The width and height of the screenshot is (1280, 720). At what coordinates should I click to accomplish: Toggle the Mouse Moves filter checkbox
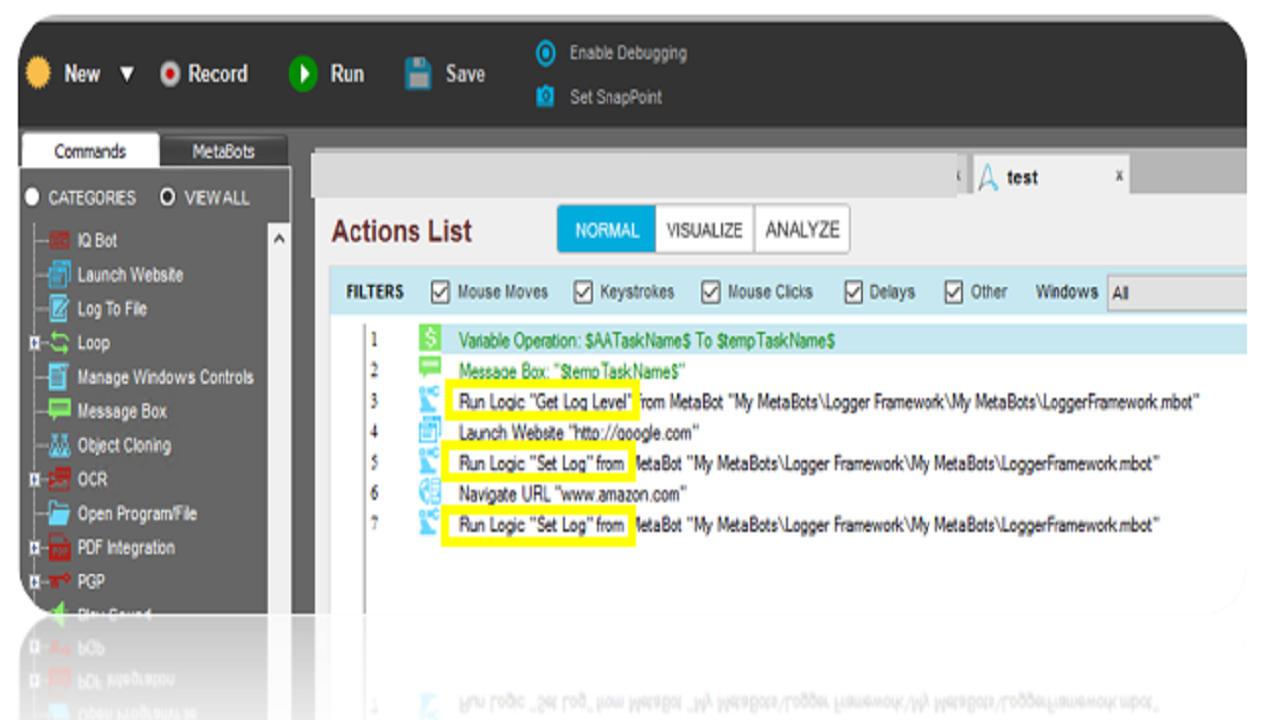pyautogui.click(x=440, y=292)
